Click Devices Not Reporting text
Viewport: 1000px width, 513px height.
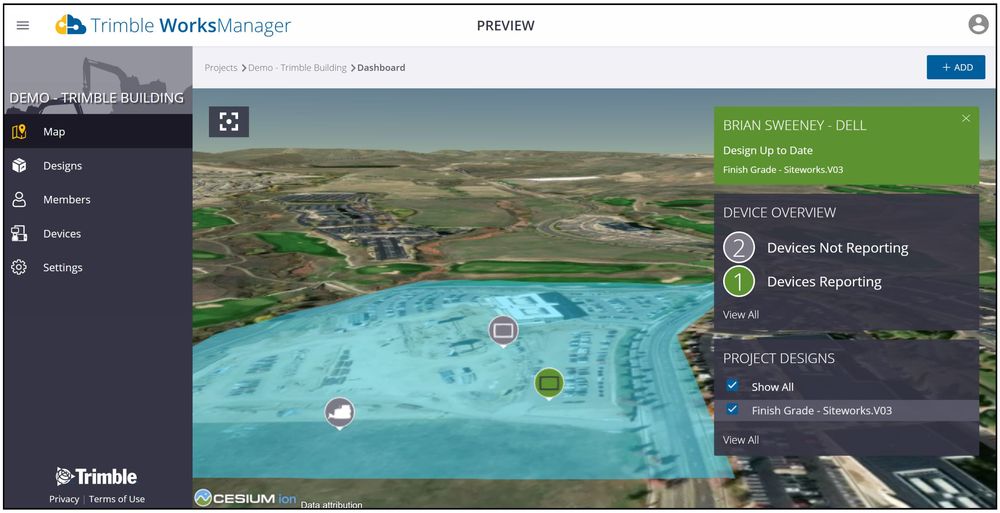click(x=837, y=248)
